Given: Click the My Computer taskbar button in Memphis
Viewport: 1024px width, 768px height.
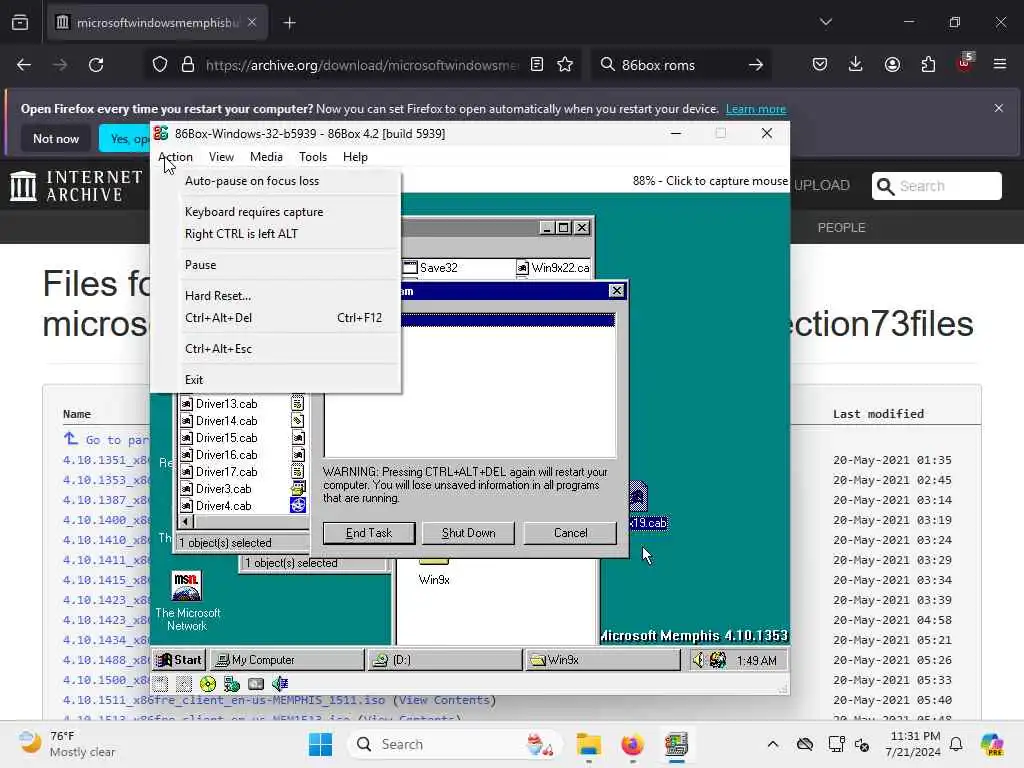Looking at the screenshot, I should [x=287, y=660].
